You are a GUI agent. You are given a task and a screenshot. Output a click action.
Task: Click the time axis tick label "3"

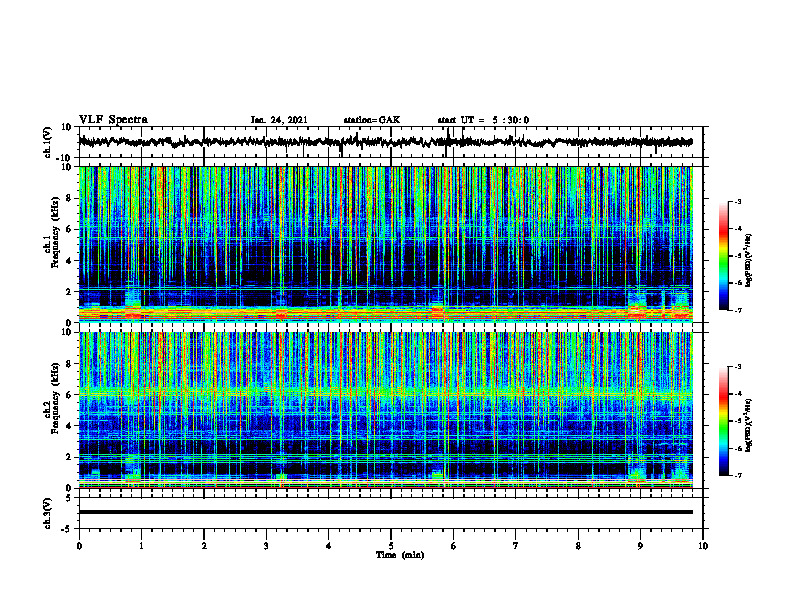tap(266, 546)
